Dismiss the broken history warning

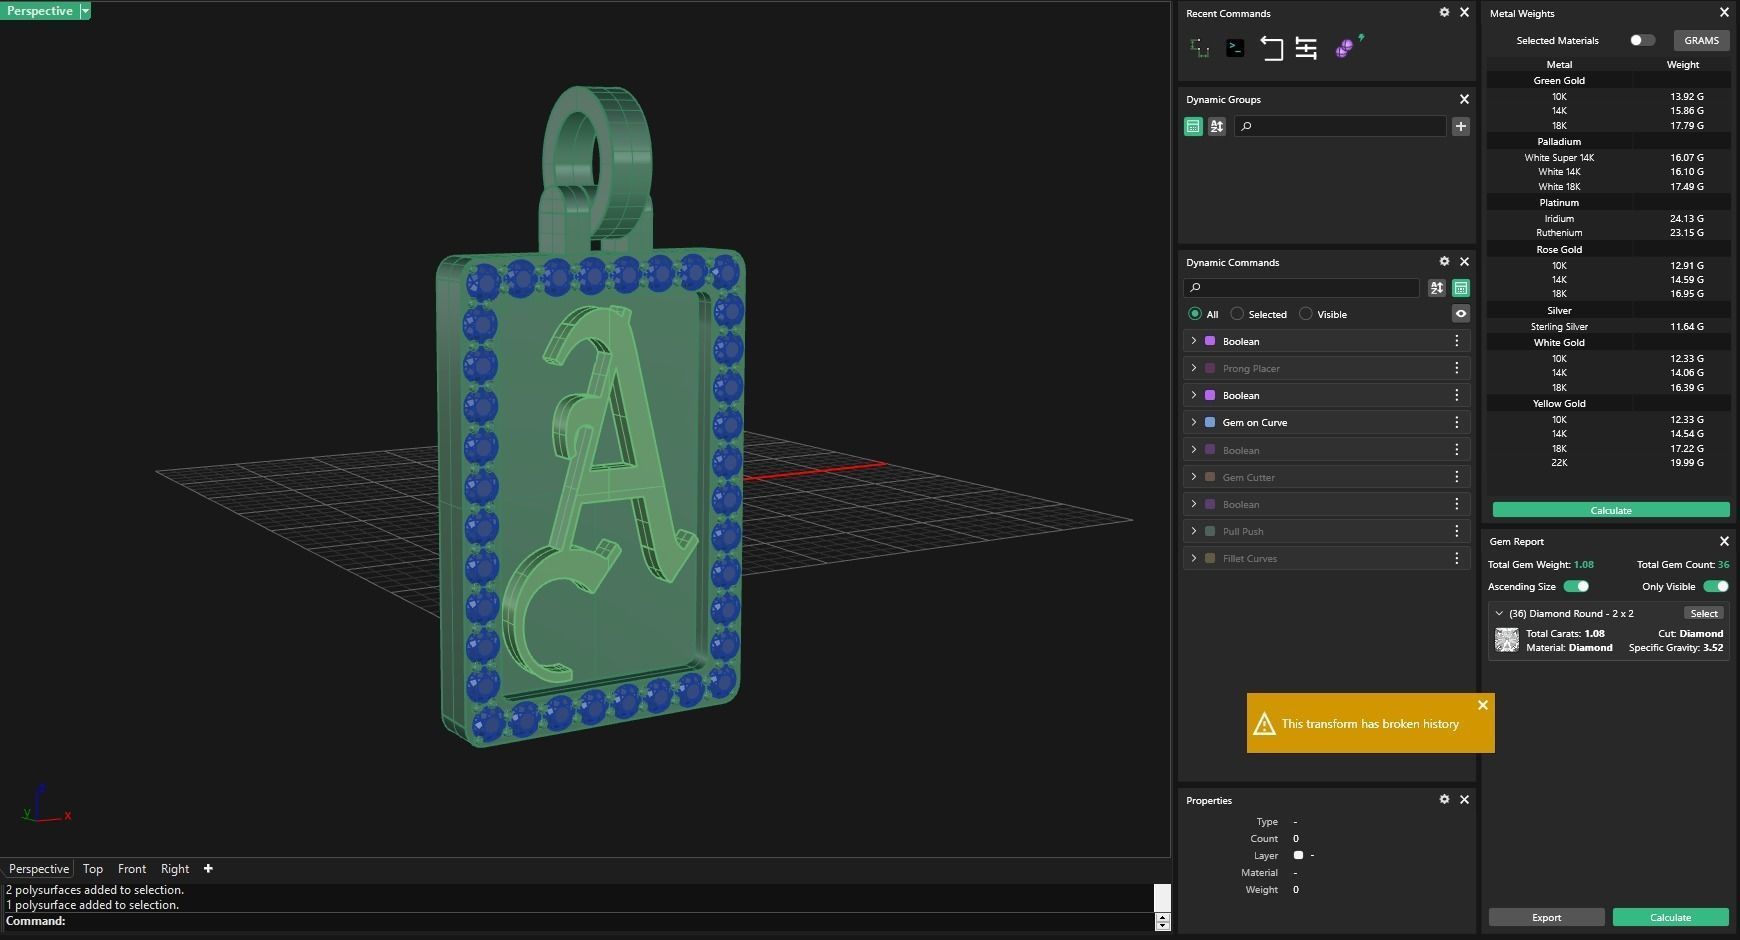[1483, 705]
